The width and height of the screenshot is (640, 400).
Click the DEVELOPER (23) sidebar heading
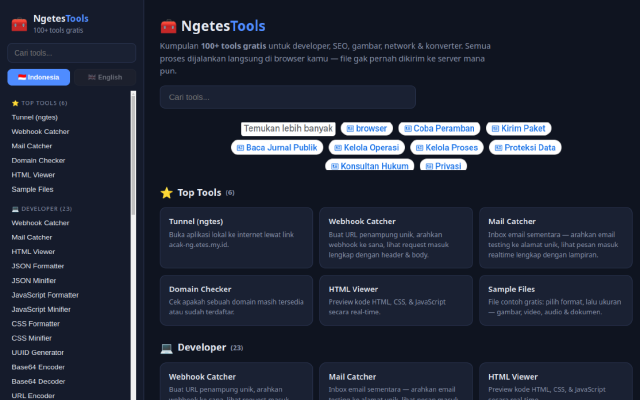(42, 209)
